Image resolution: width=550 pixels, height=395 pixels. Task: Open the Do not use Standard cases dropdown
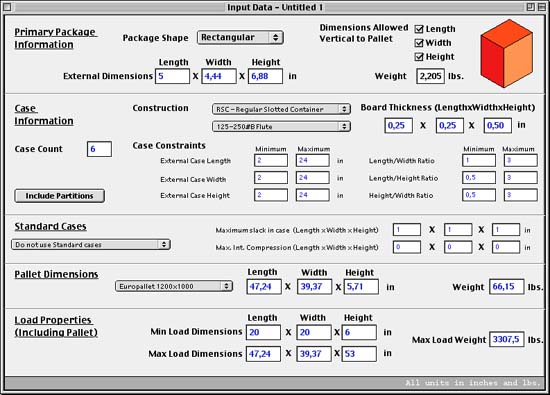pyautogui.click(x=91, y=245)
